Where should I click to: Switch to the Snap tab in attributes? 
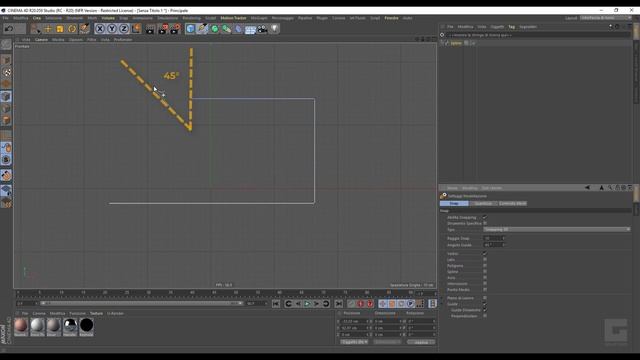[454, 203]
